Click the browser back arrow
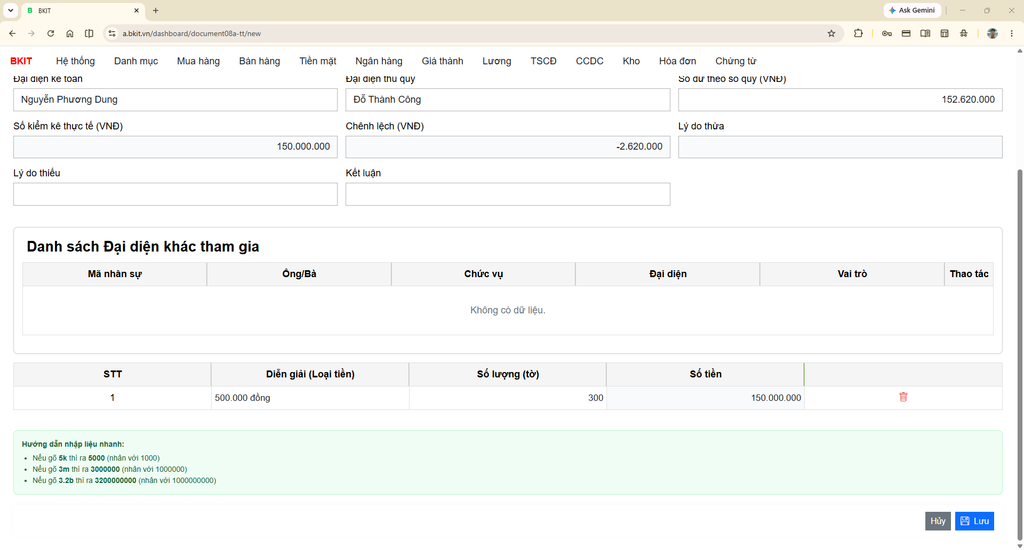The height and width of the screenshot is (550, 1024). 12,33
